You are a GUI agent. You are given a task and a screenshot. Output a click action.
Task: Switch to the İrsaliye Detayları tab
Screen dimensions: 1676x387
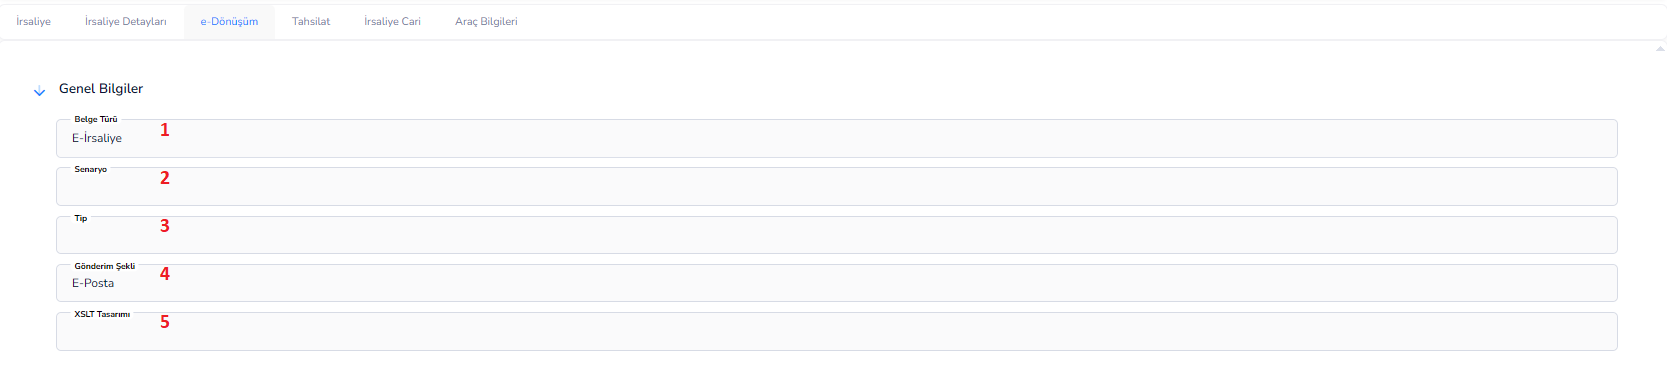[126, 21]
